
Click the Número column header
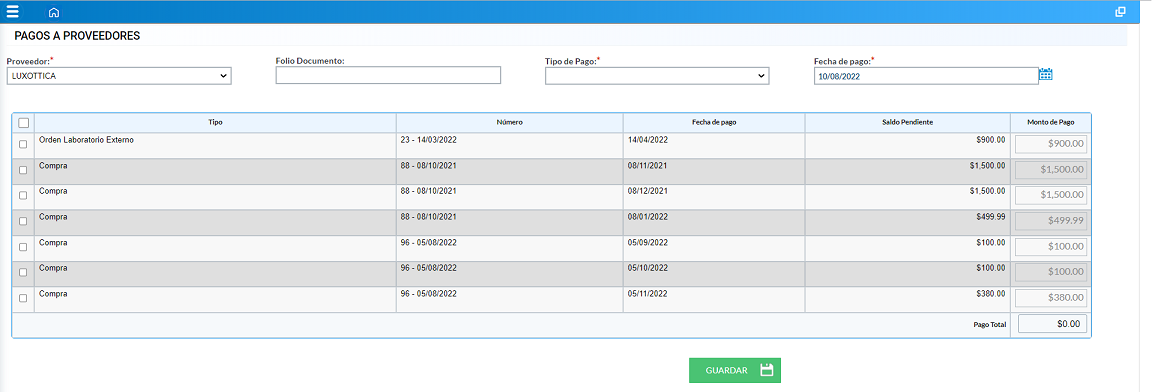[510, 123]
